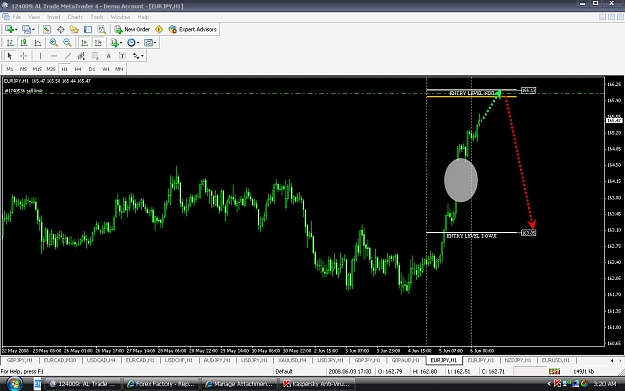Switch chart to line chart

pos(37,43)
